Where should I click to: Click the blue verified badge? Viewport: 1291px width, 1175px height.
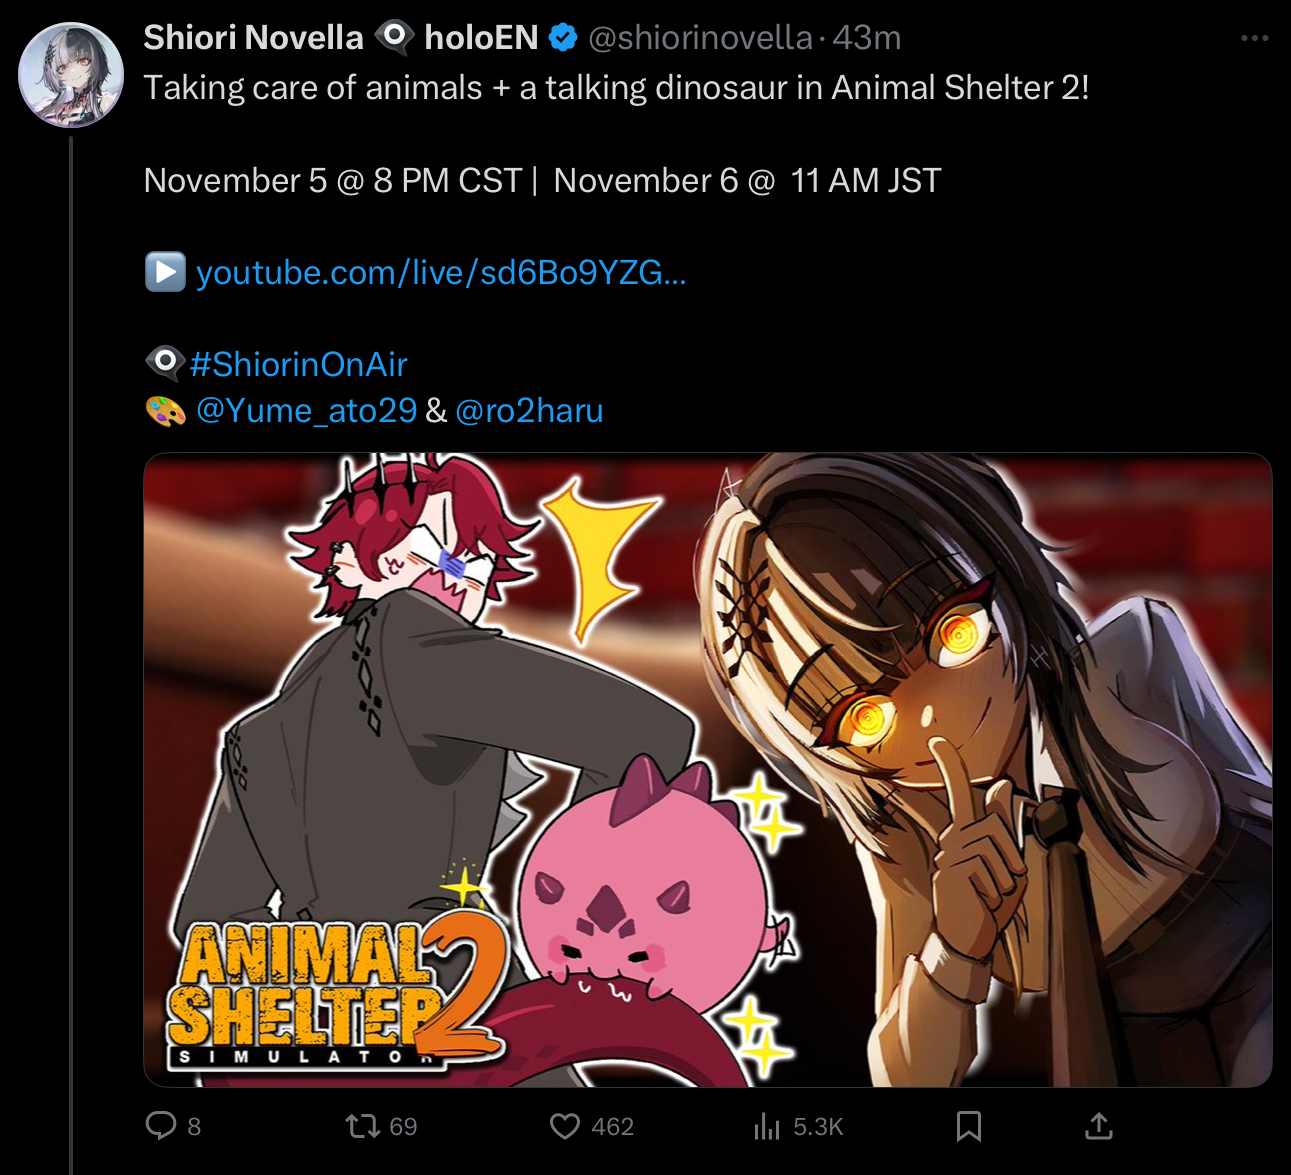(x=564, y=38)
